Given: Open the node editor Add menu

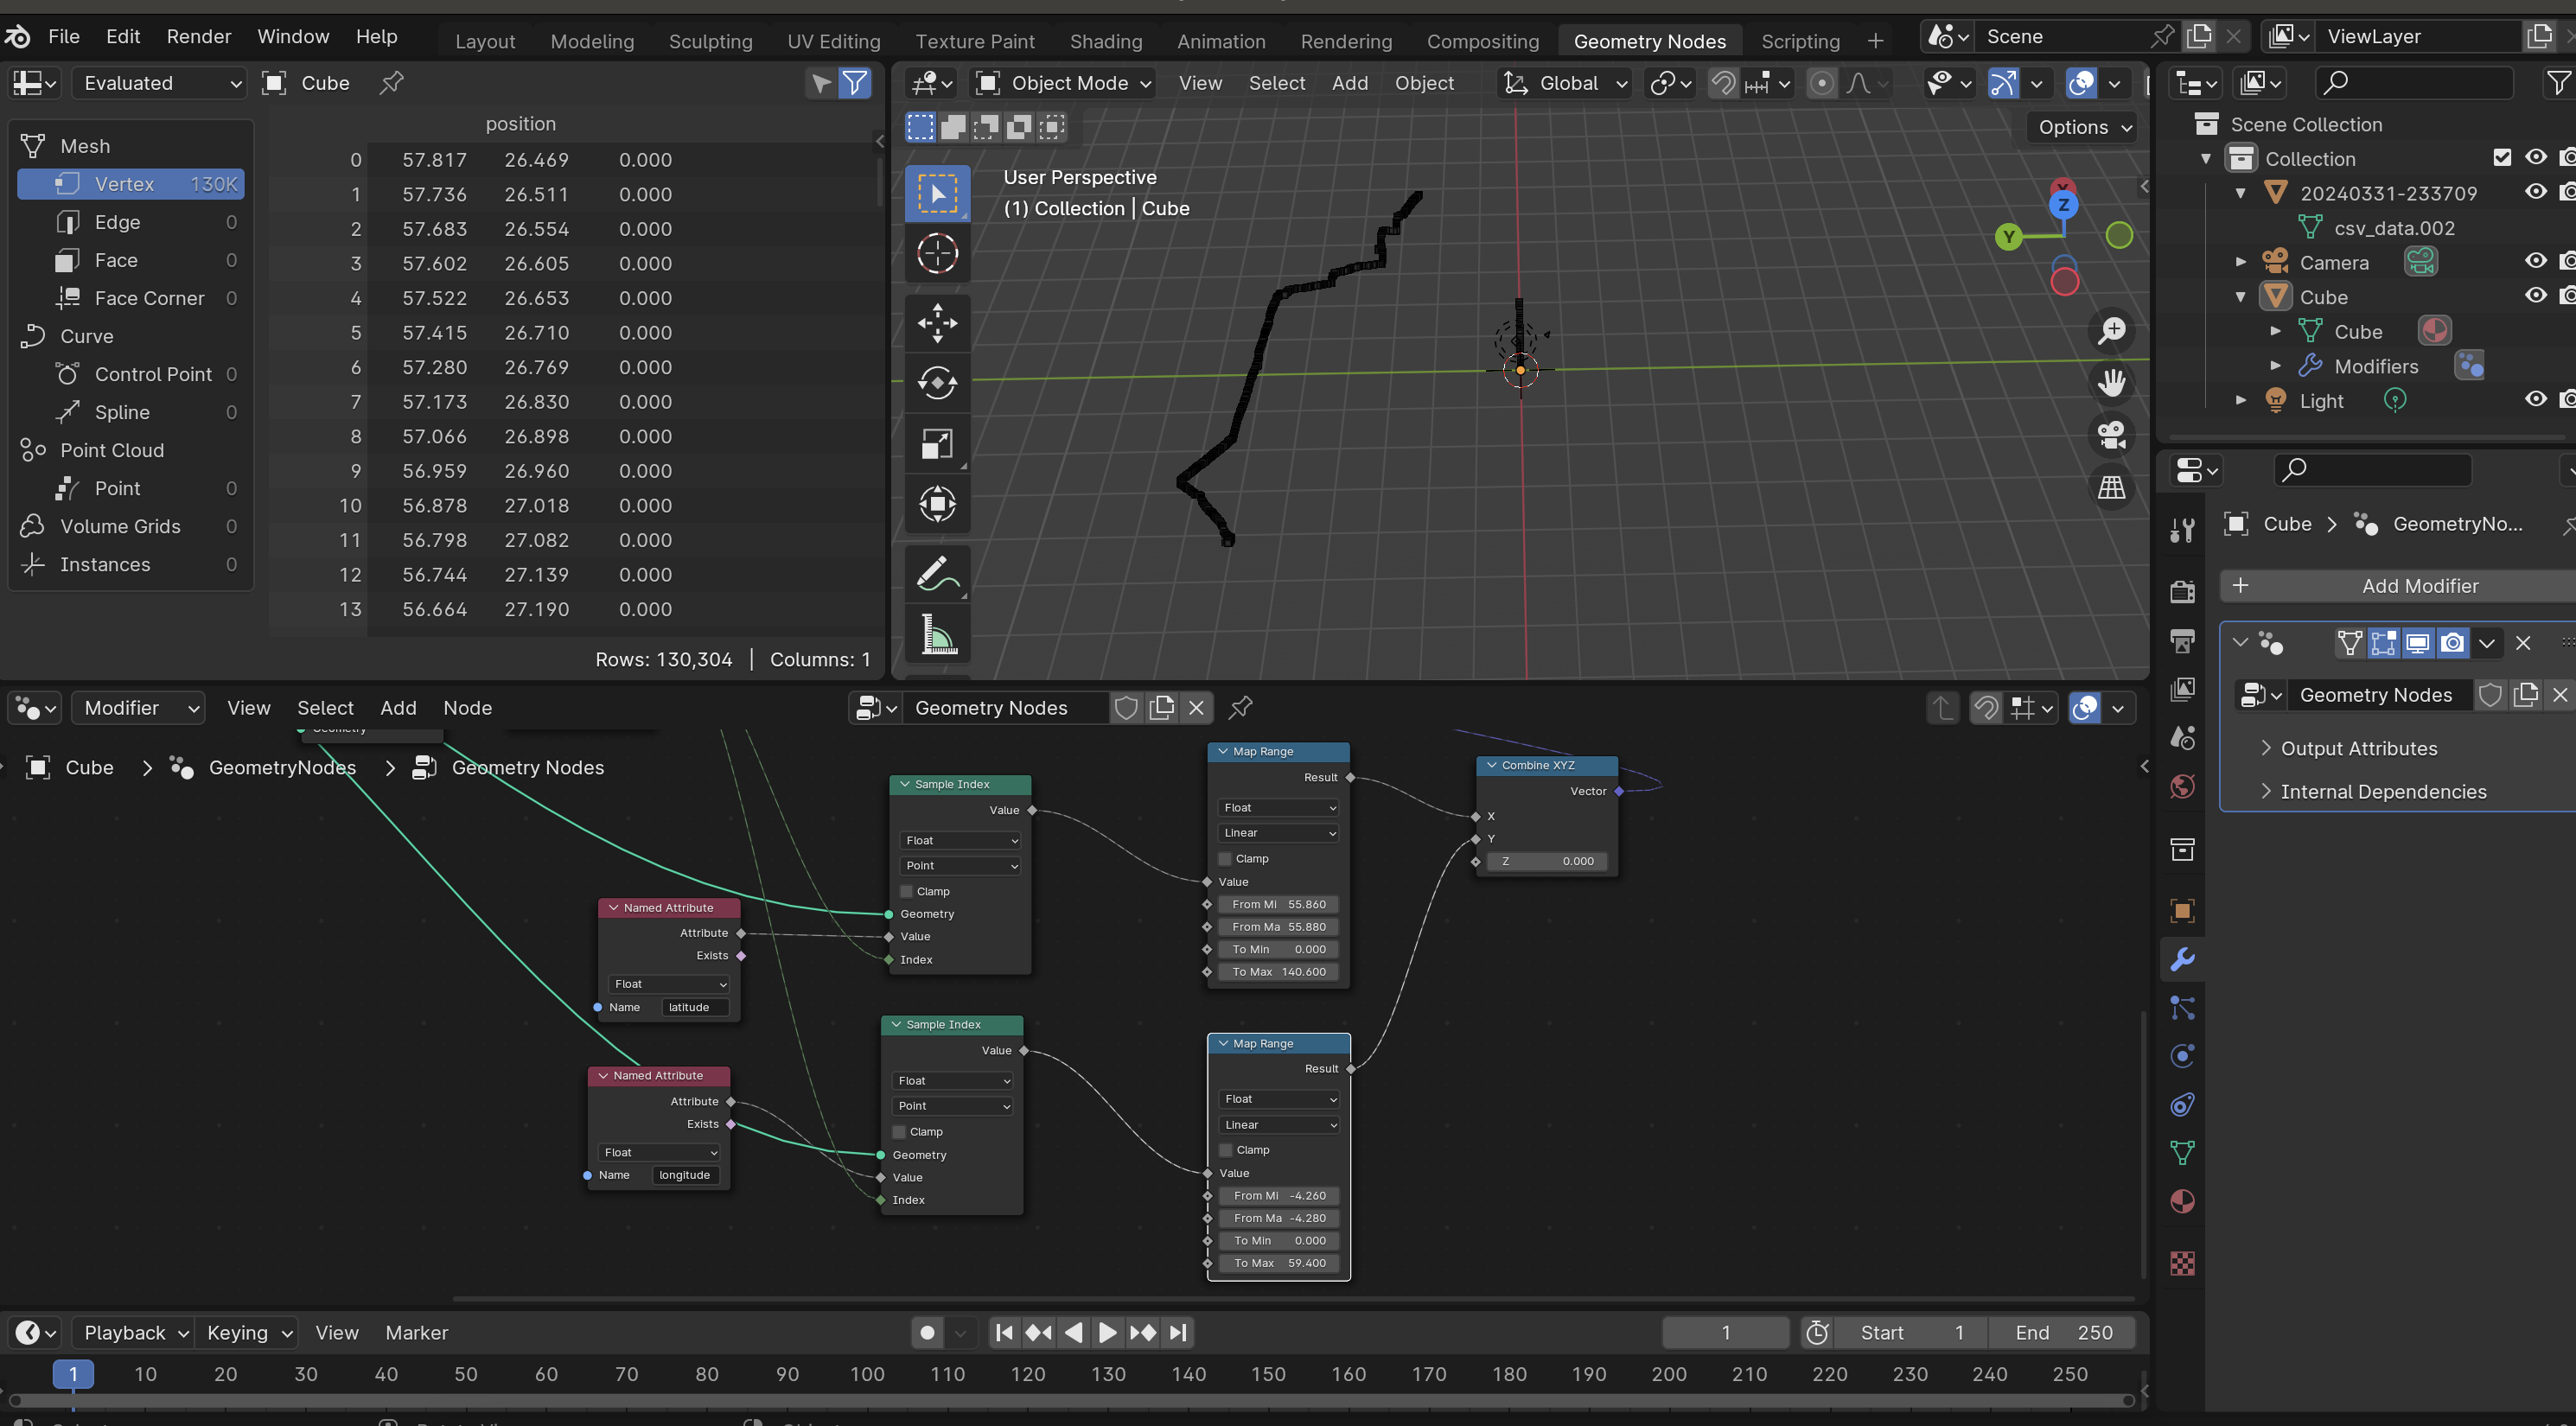Looking at the screenshot, I should point(398,708).
